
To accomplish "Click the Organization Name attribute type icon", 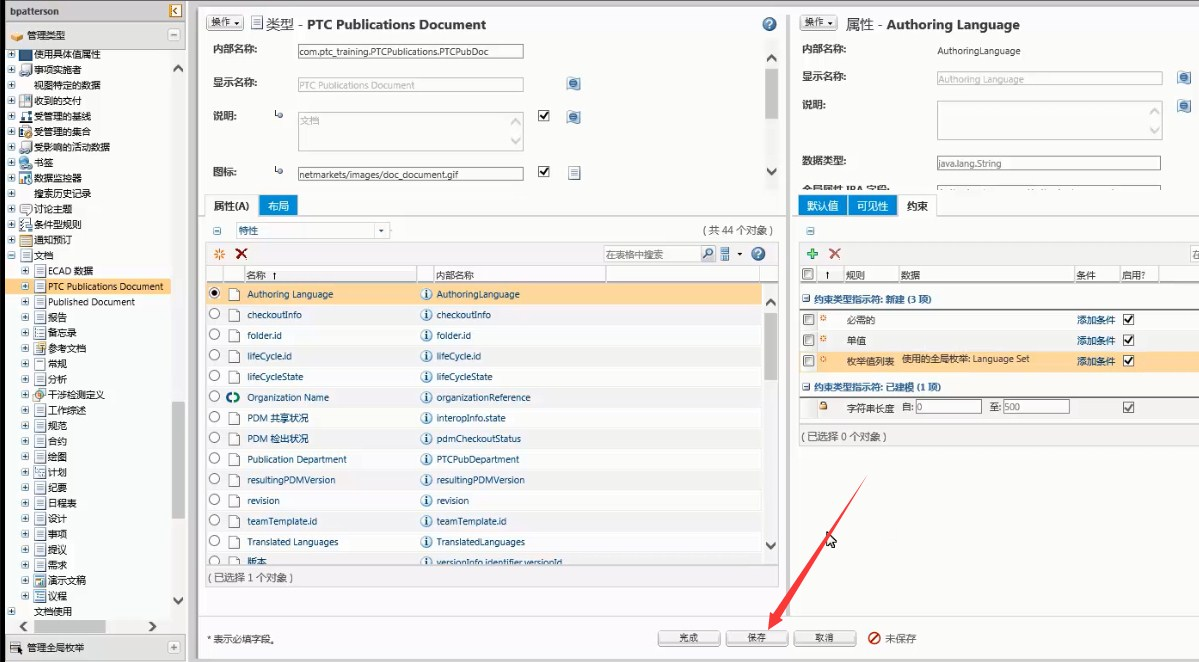I will (233, 397).
